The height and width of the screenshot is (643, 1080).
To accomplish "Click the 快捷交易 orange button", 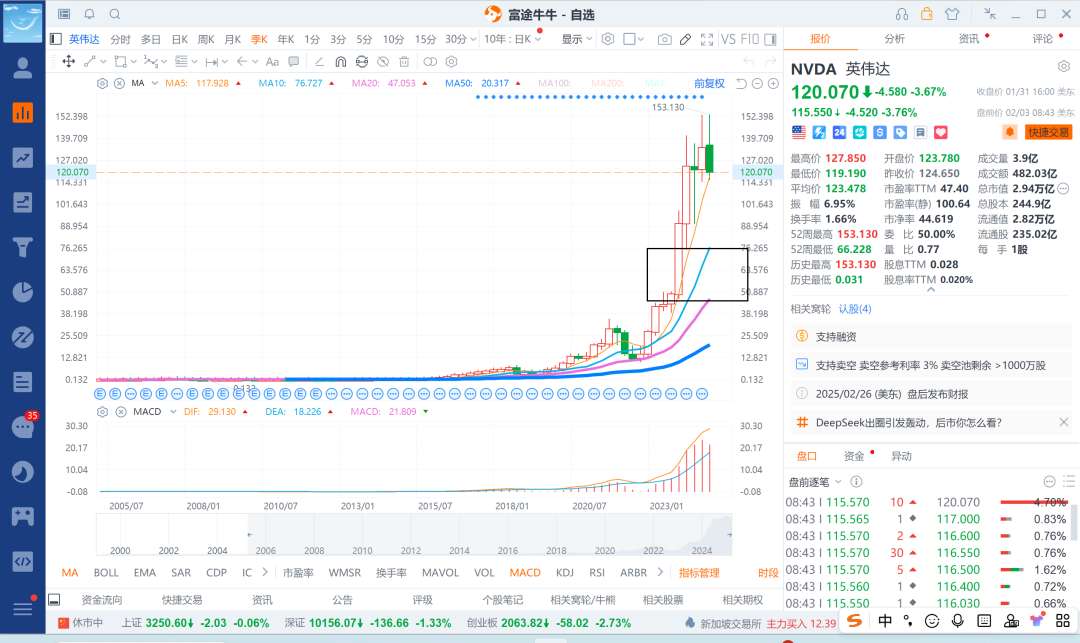I will (1048, 132).
